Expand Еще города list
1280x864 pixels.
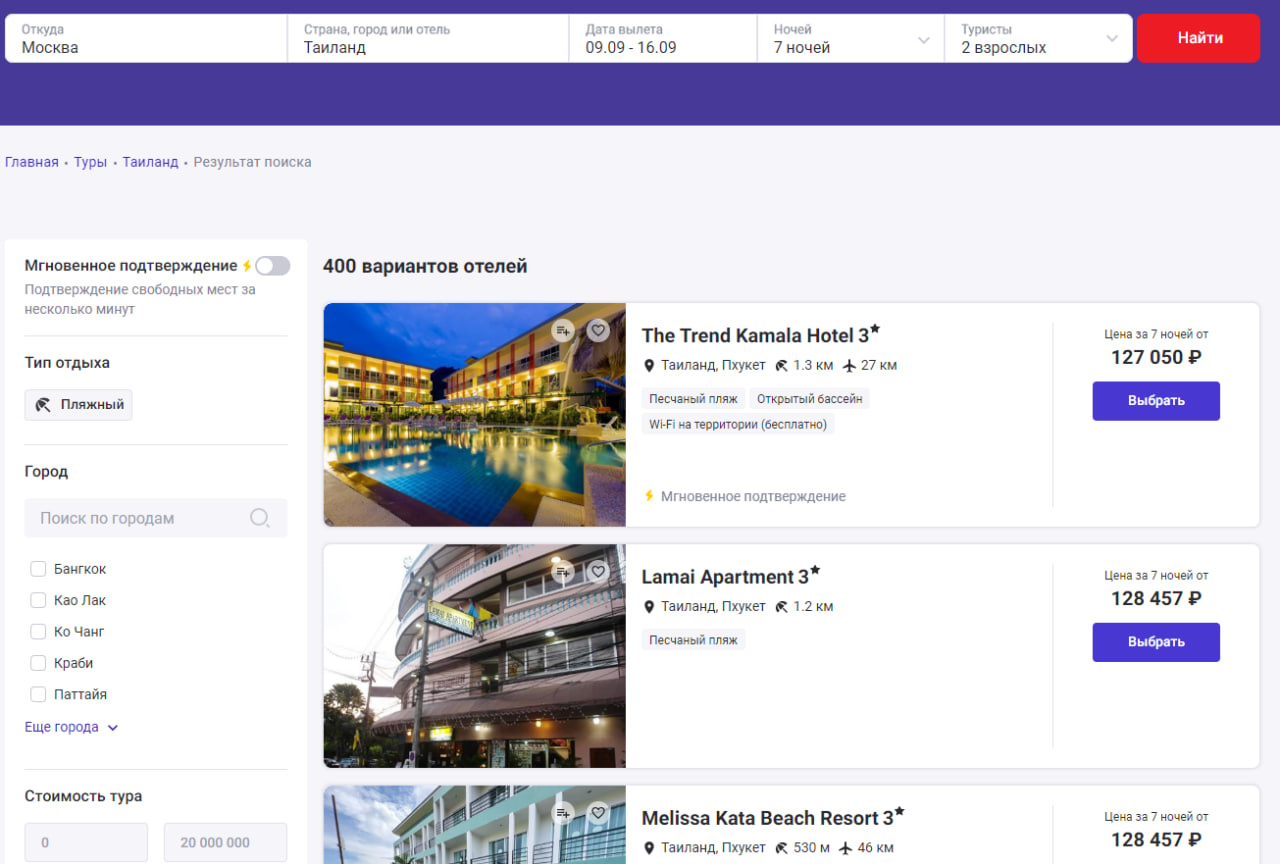pyautogui.click(x=71, y=727)
